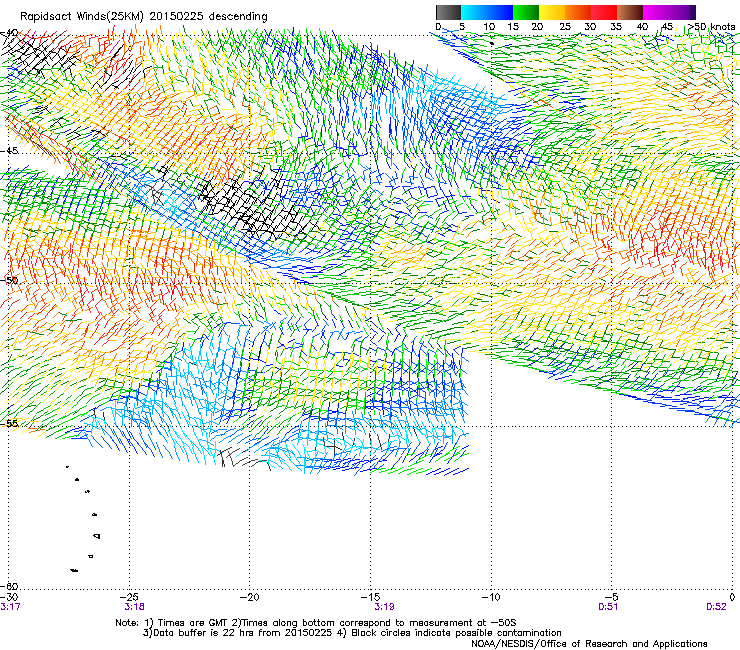This screenshot has height=650, width=740.
Task: Click the latitude label '-60'
Action: pos(9,586)
